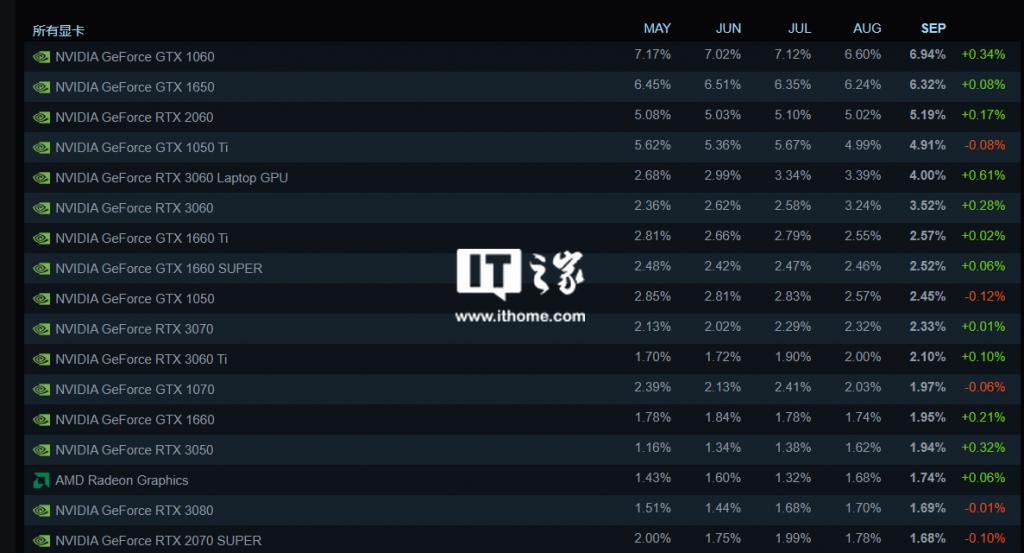Select the SEP column header

(x=933, y=28)
